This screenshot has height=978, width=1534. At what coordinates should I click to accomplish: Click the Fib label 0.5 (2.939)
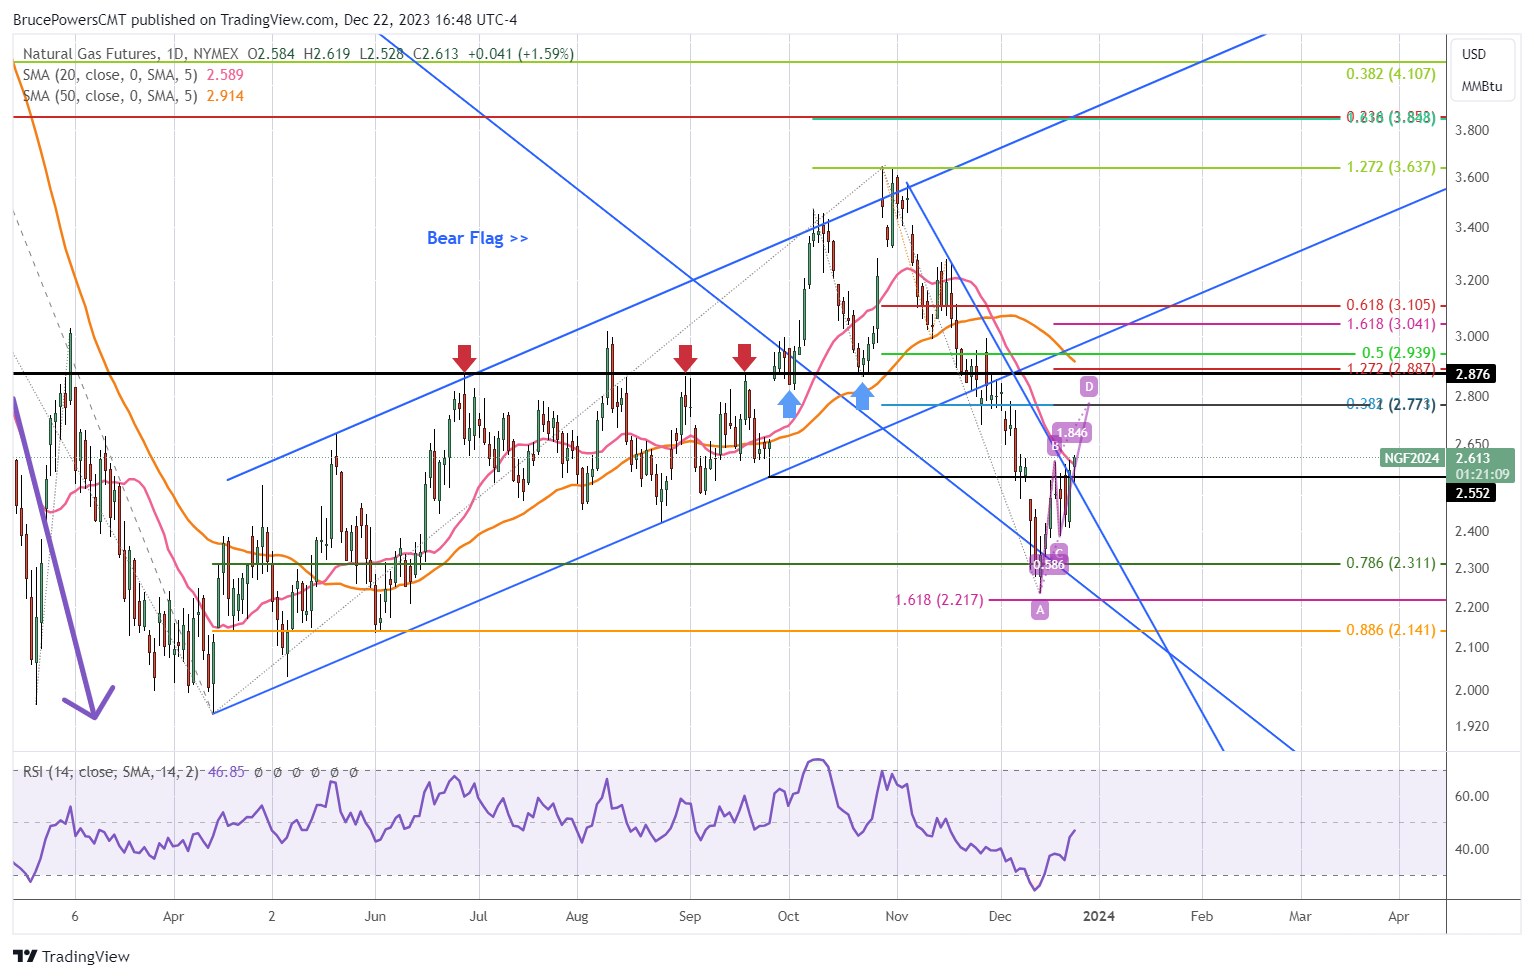pyautogui.click(x=1399, y=353)
